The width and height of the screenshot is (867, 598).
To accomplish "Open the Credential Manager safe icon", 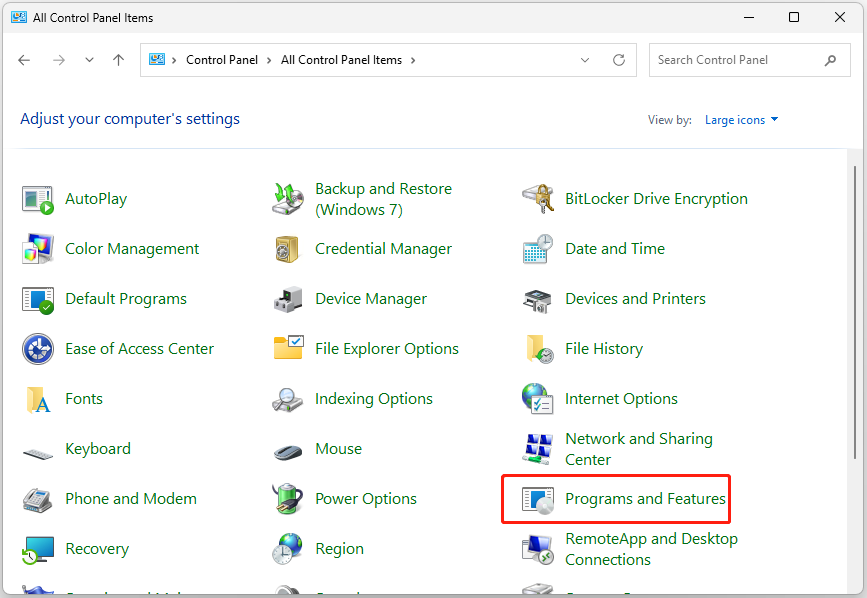I will click(288, 249).
